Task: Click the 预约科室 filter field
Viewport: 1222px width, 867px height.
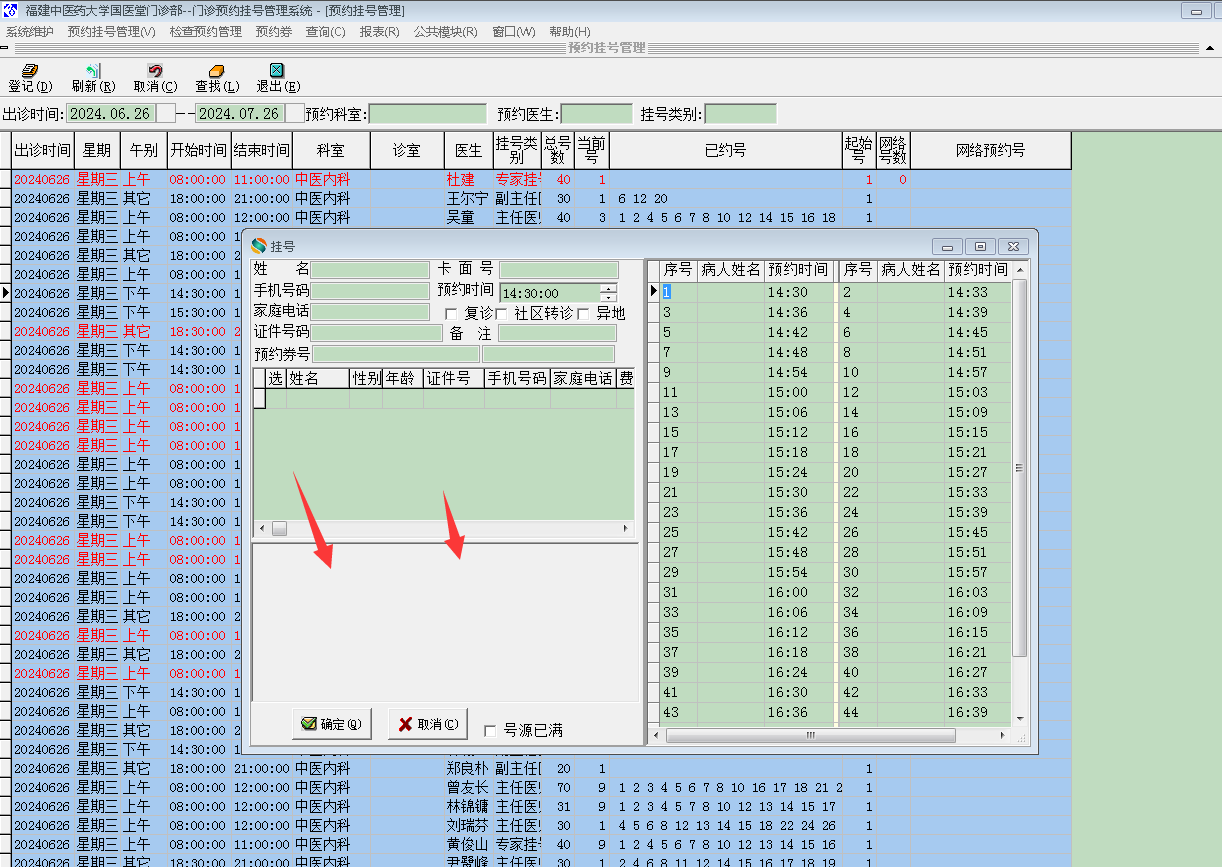Action: pos(428,114)
